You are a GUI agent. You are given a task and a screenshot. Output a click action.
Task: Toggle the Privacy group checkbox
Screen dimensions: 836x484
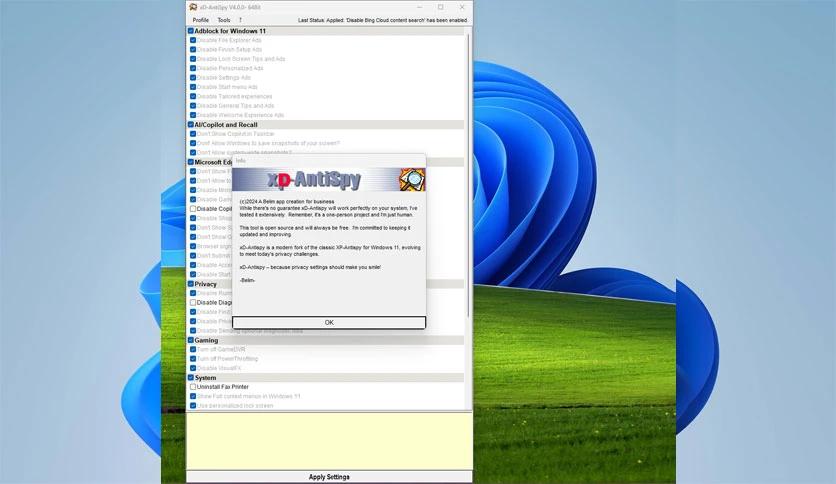coord(191,284)
